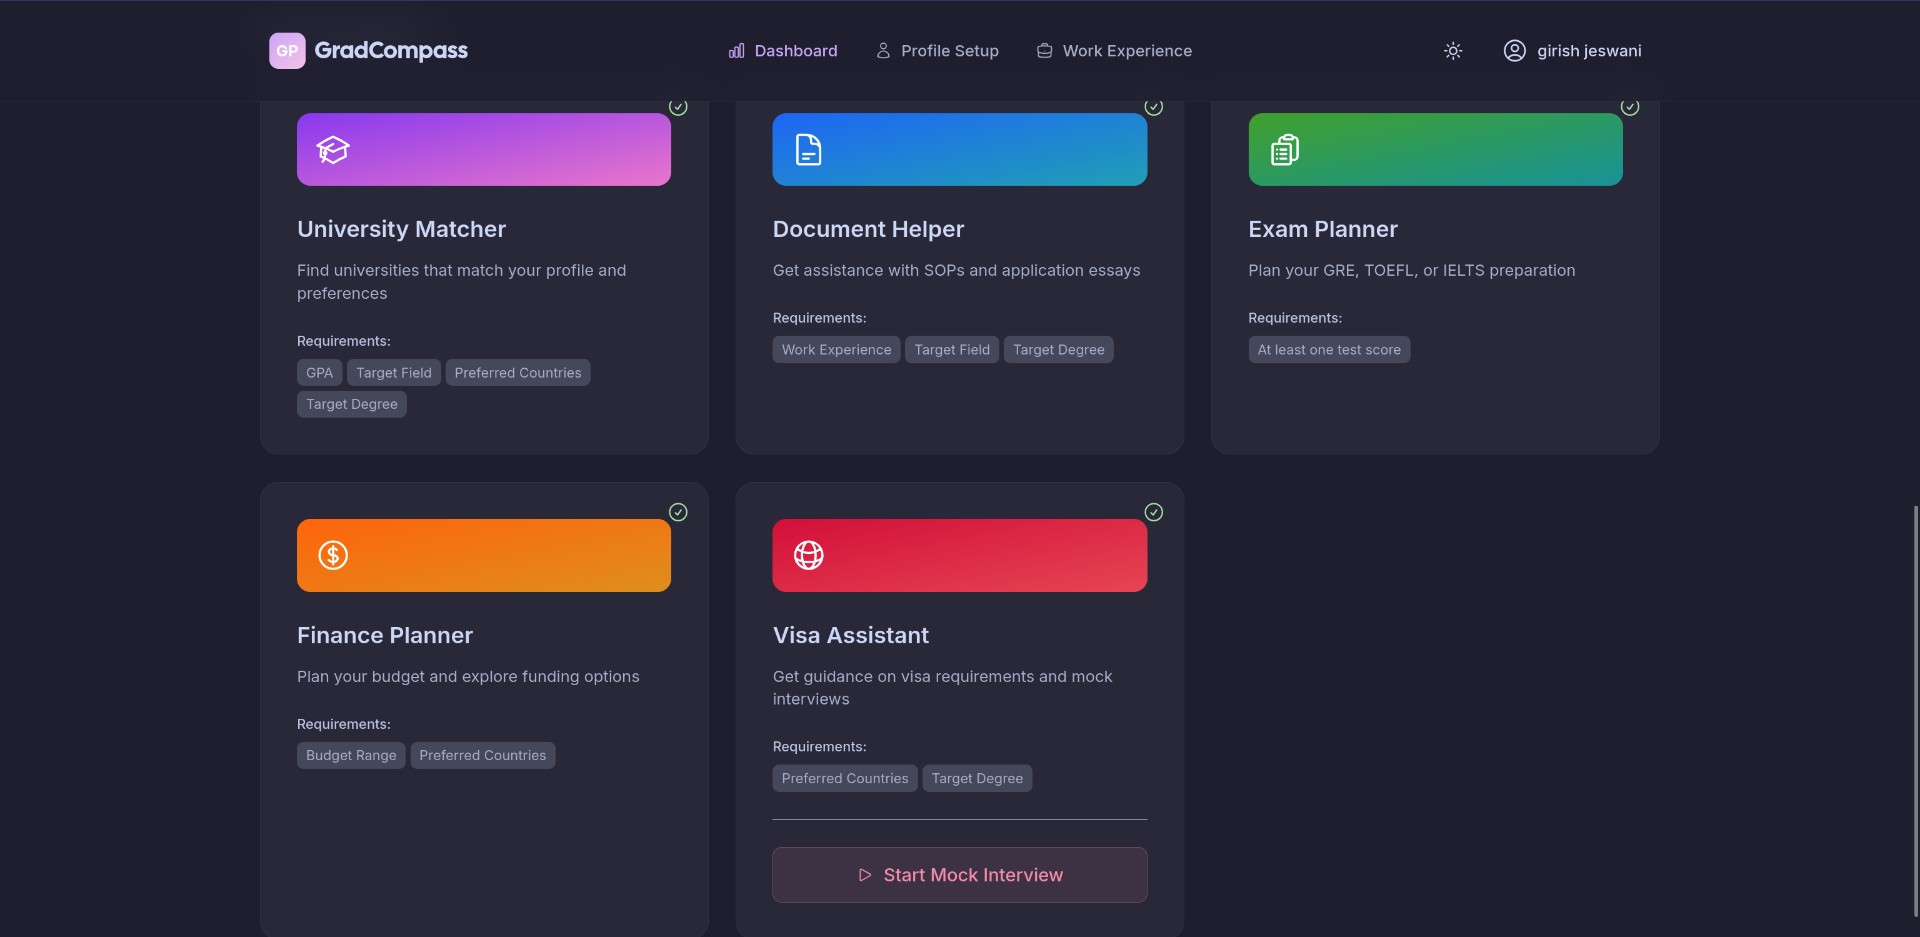Go to the Dashboard tab

783,51
